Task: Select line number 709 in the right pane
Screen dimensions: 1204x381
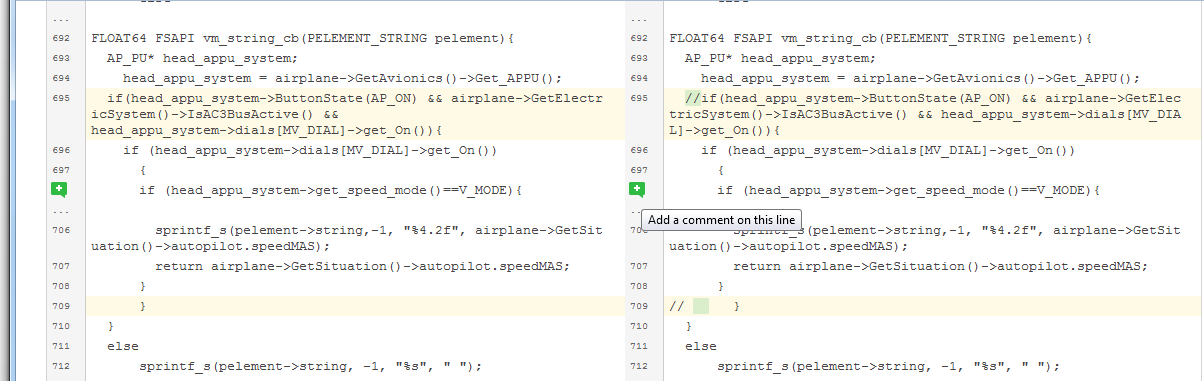Action: click(638, 305)
